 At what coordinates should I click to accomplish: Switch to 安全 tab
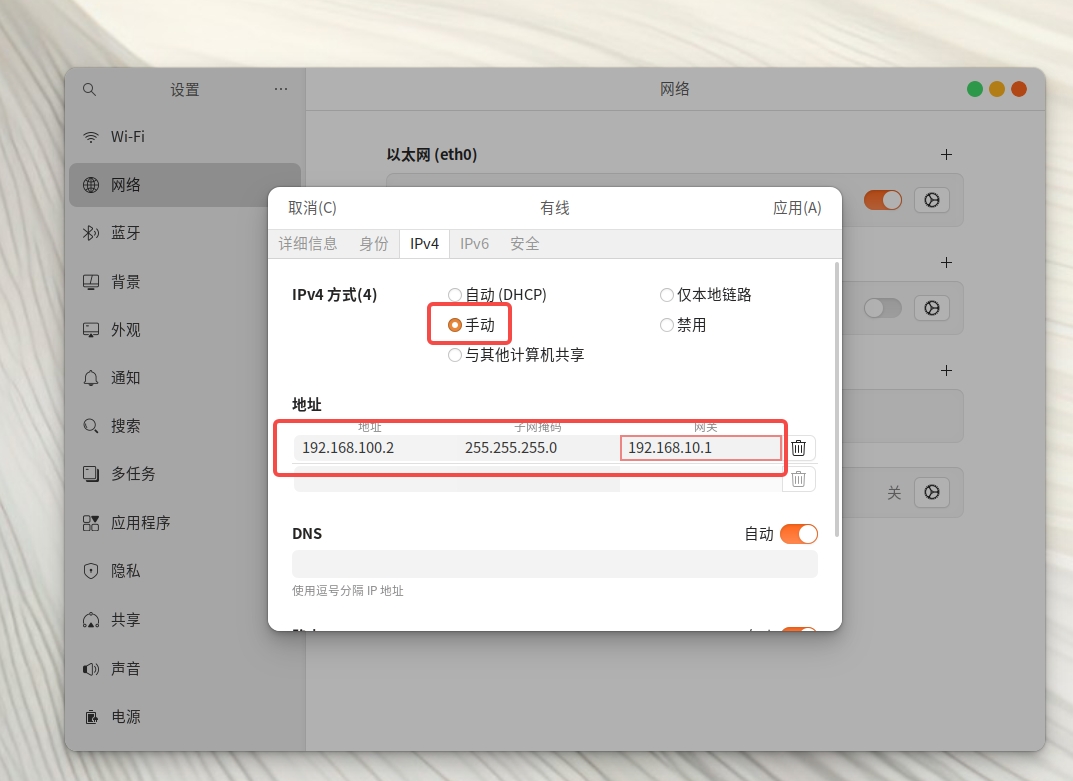525,244
